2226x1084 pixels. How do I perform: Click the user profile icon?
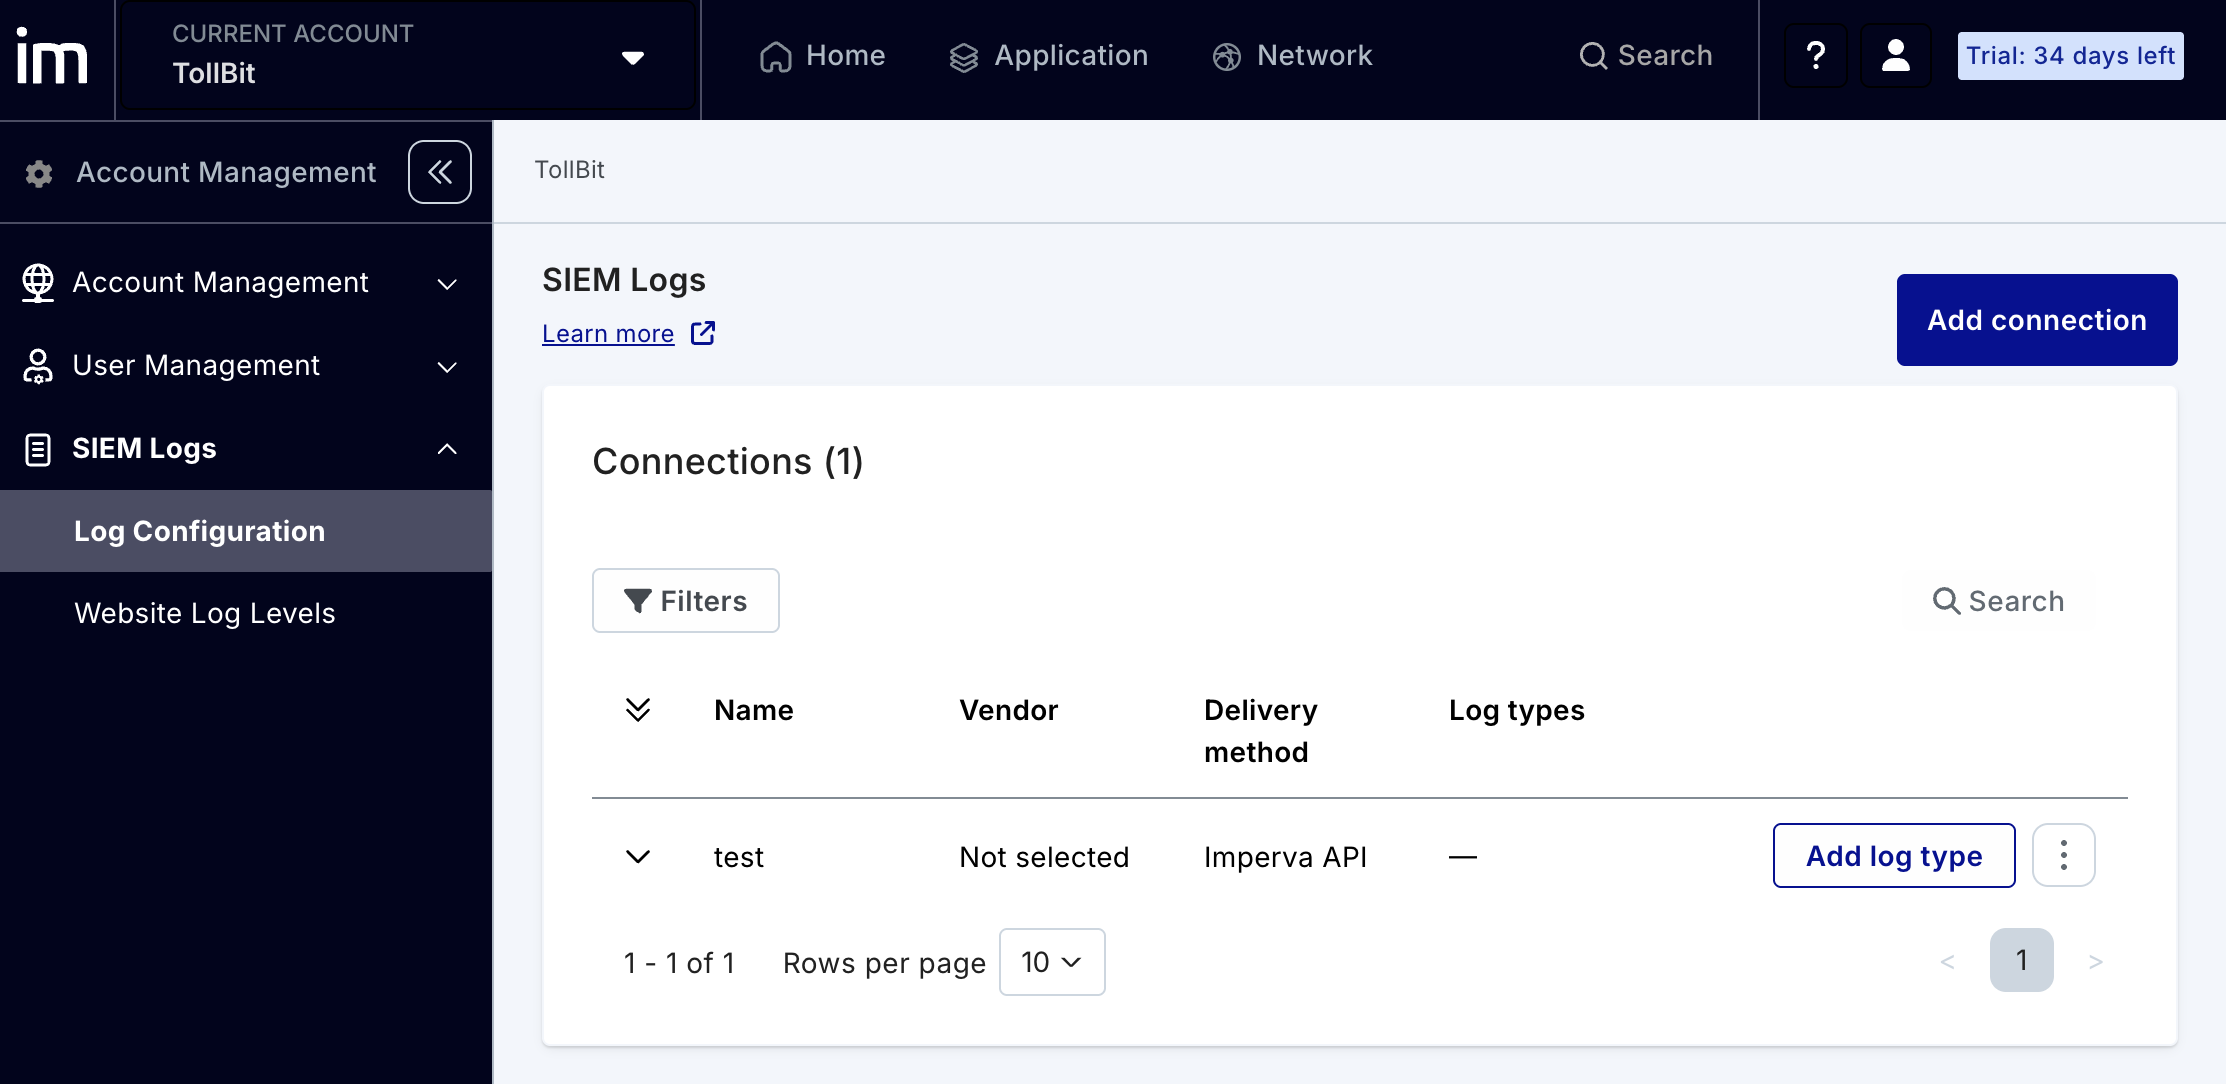pos(1895,56)
